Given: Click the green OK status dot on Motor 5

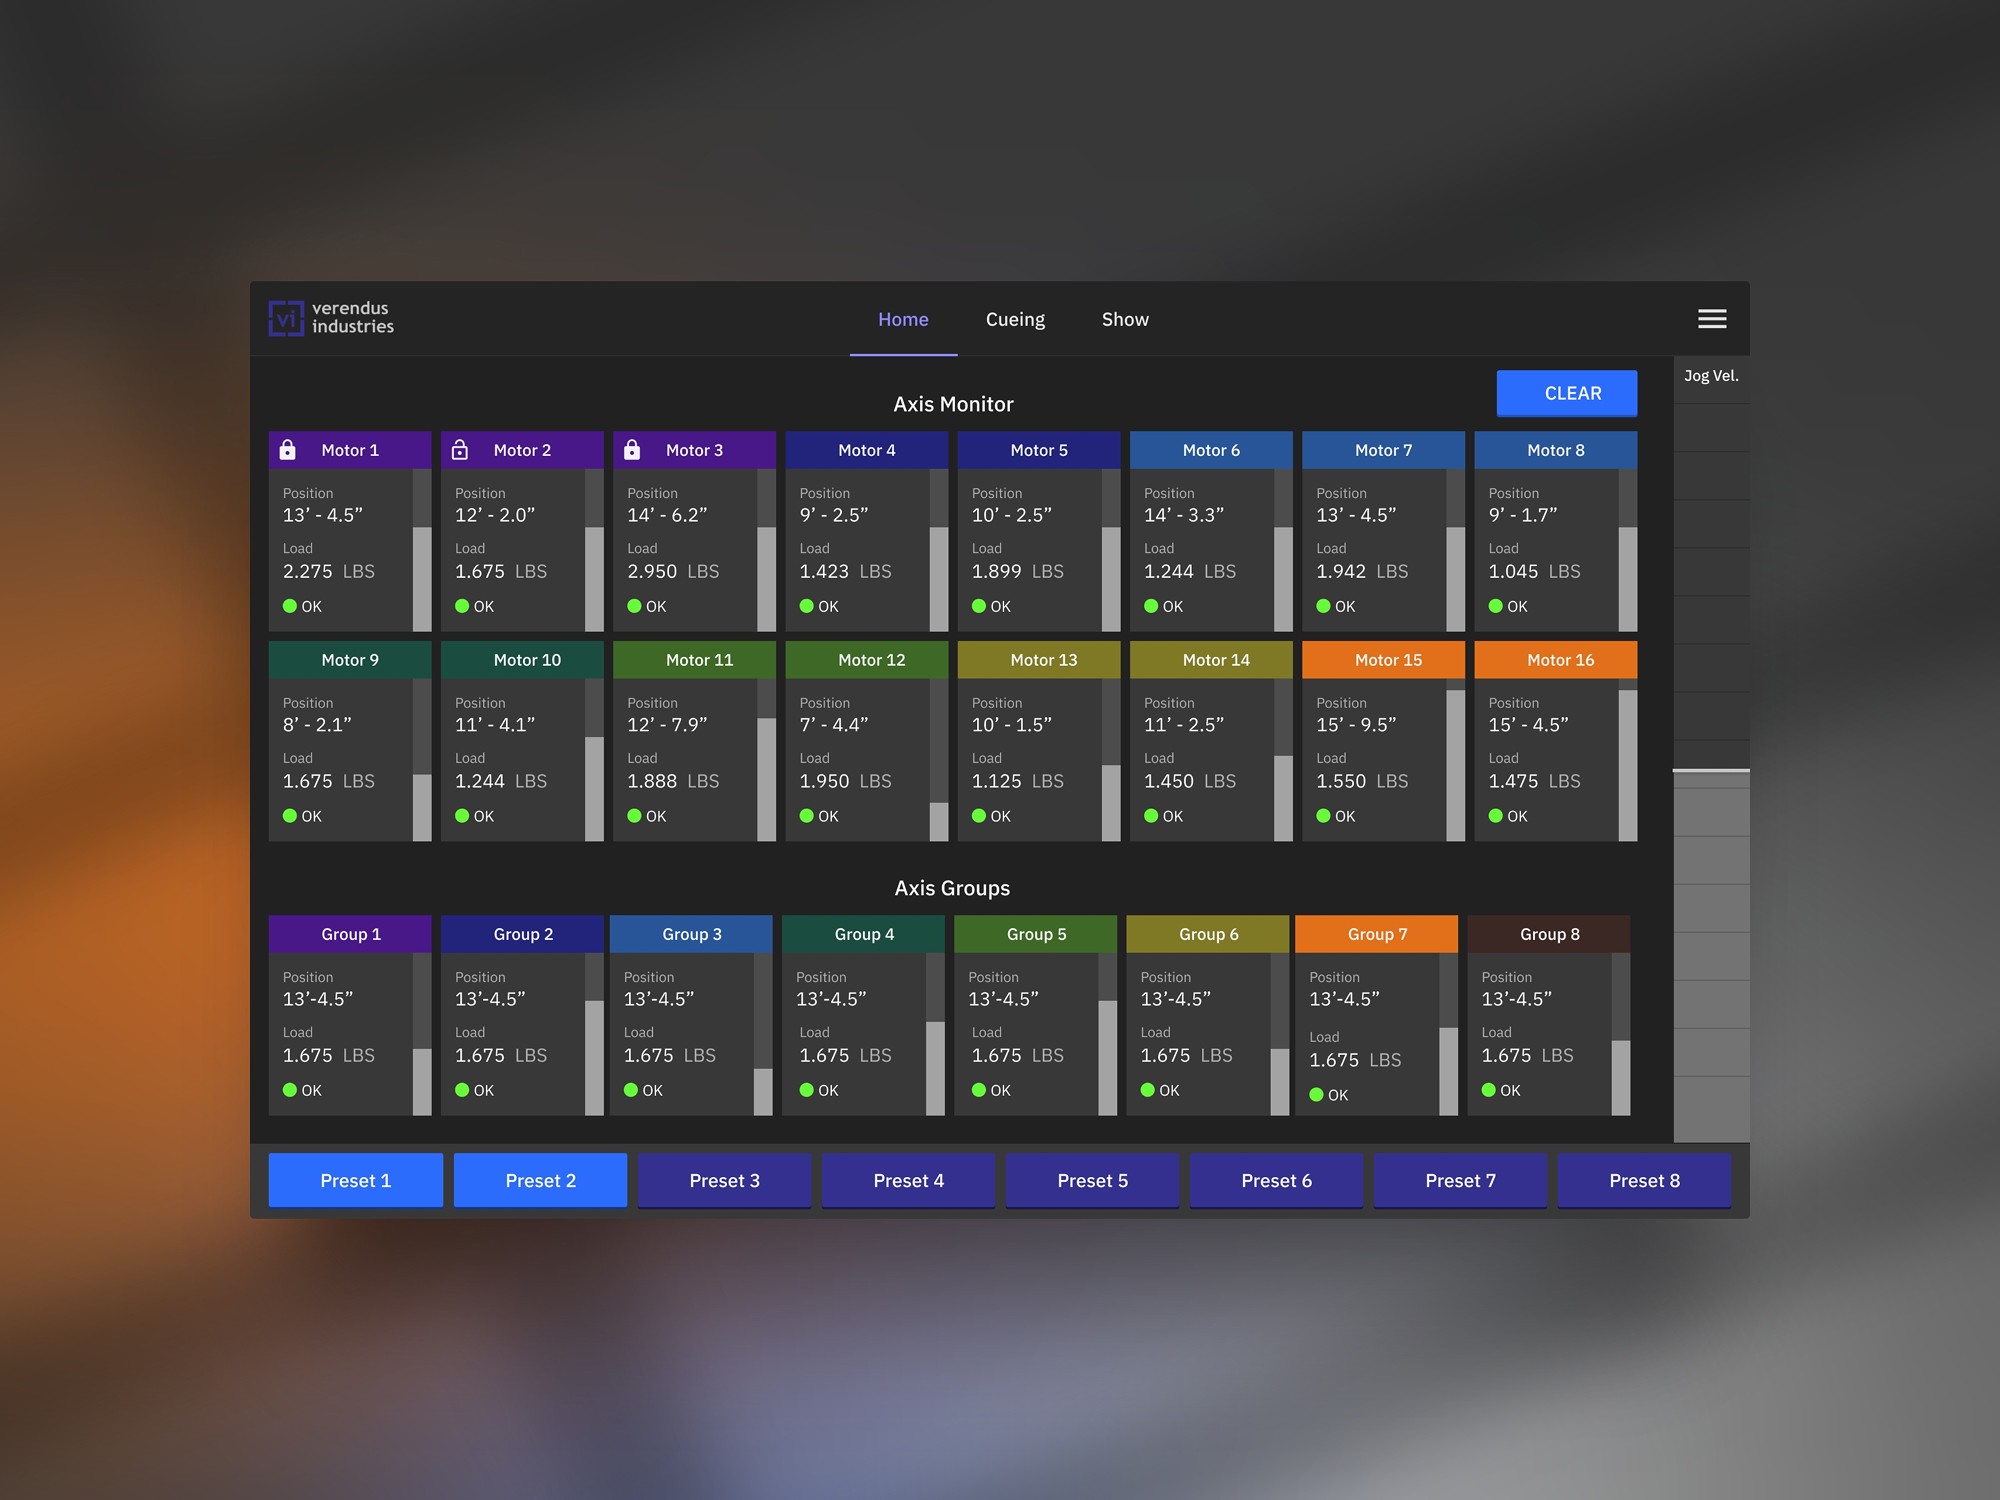Looking at the screenshot, I should point(978,606).
